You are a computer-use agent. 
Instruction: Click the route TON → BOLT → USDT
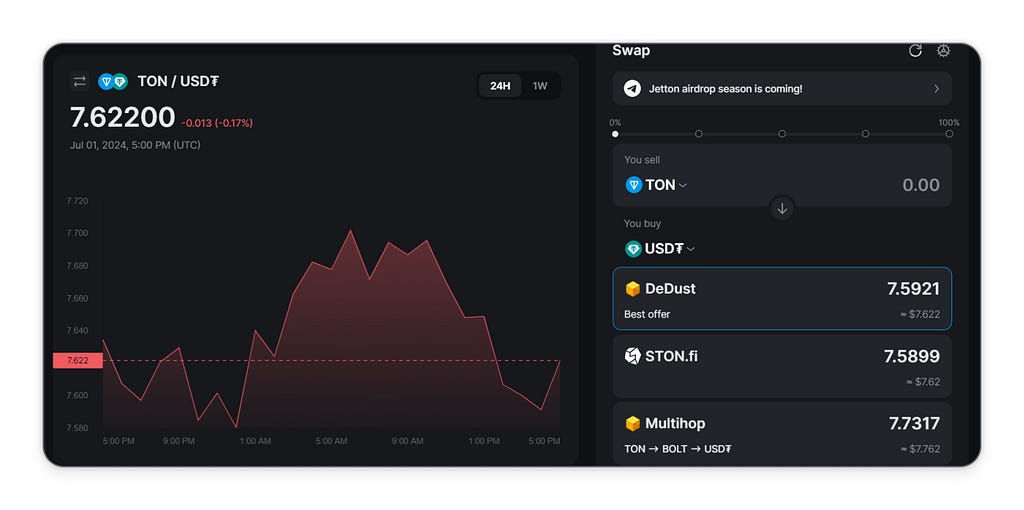(x=678, y=449)
